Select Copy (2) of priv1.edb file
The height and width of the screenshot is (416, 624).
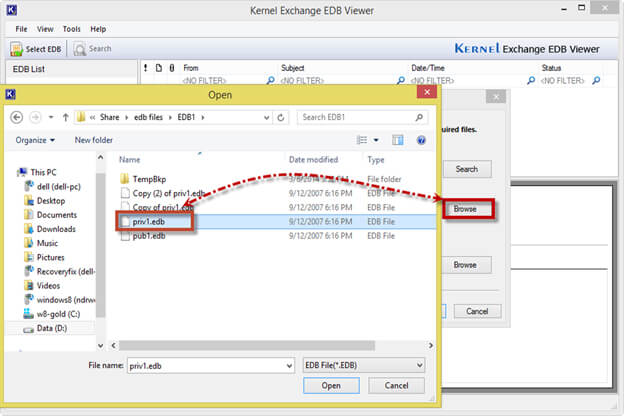coord(168,193)
